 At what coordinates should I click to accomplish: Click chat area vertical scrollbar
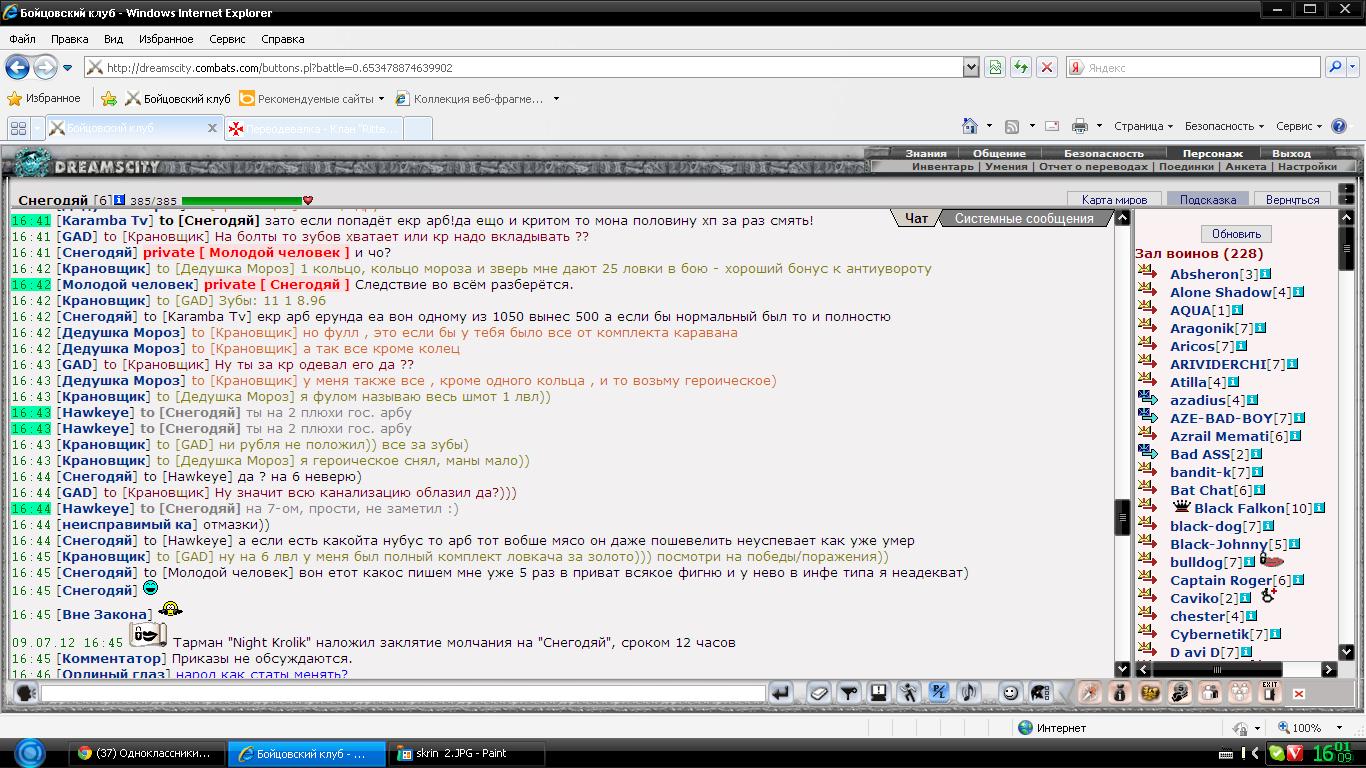pos(1122,443)
